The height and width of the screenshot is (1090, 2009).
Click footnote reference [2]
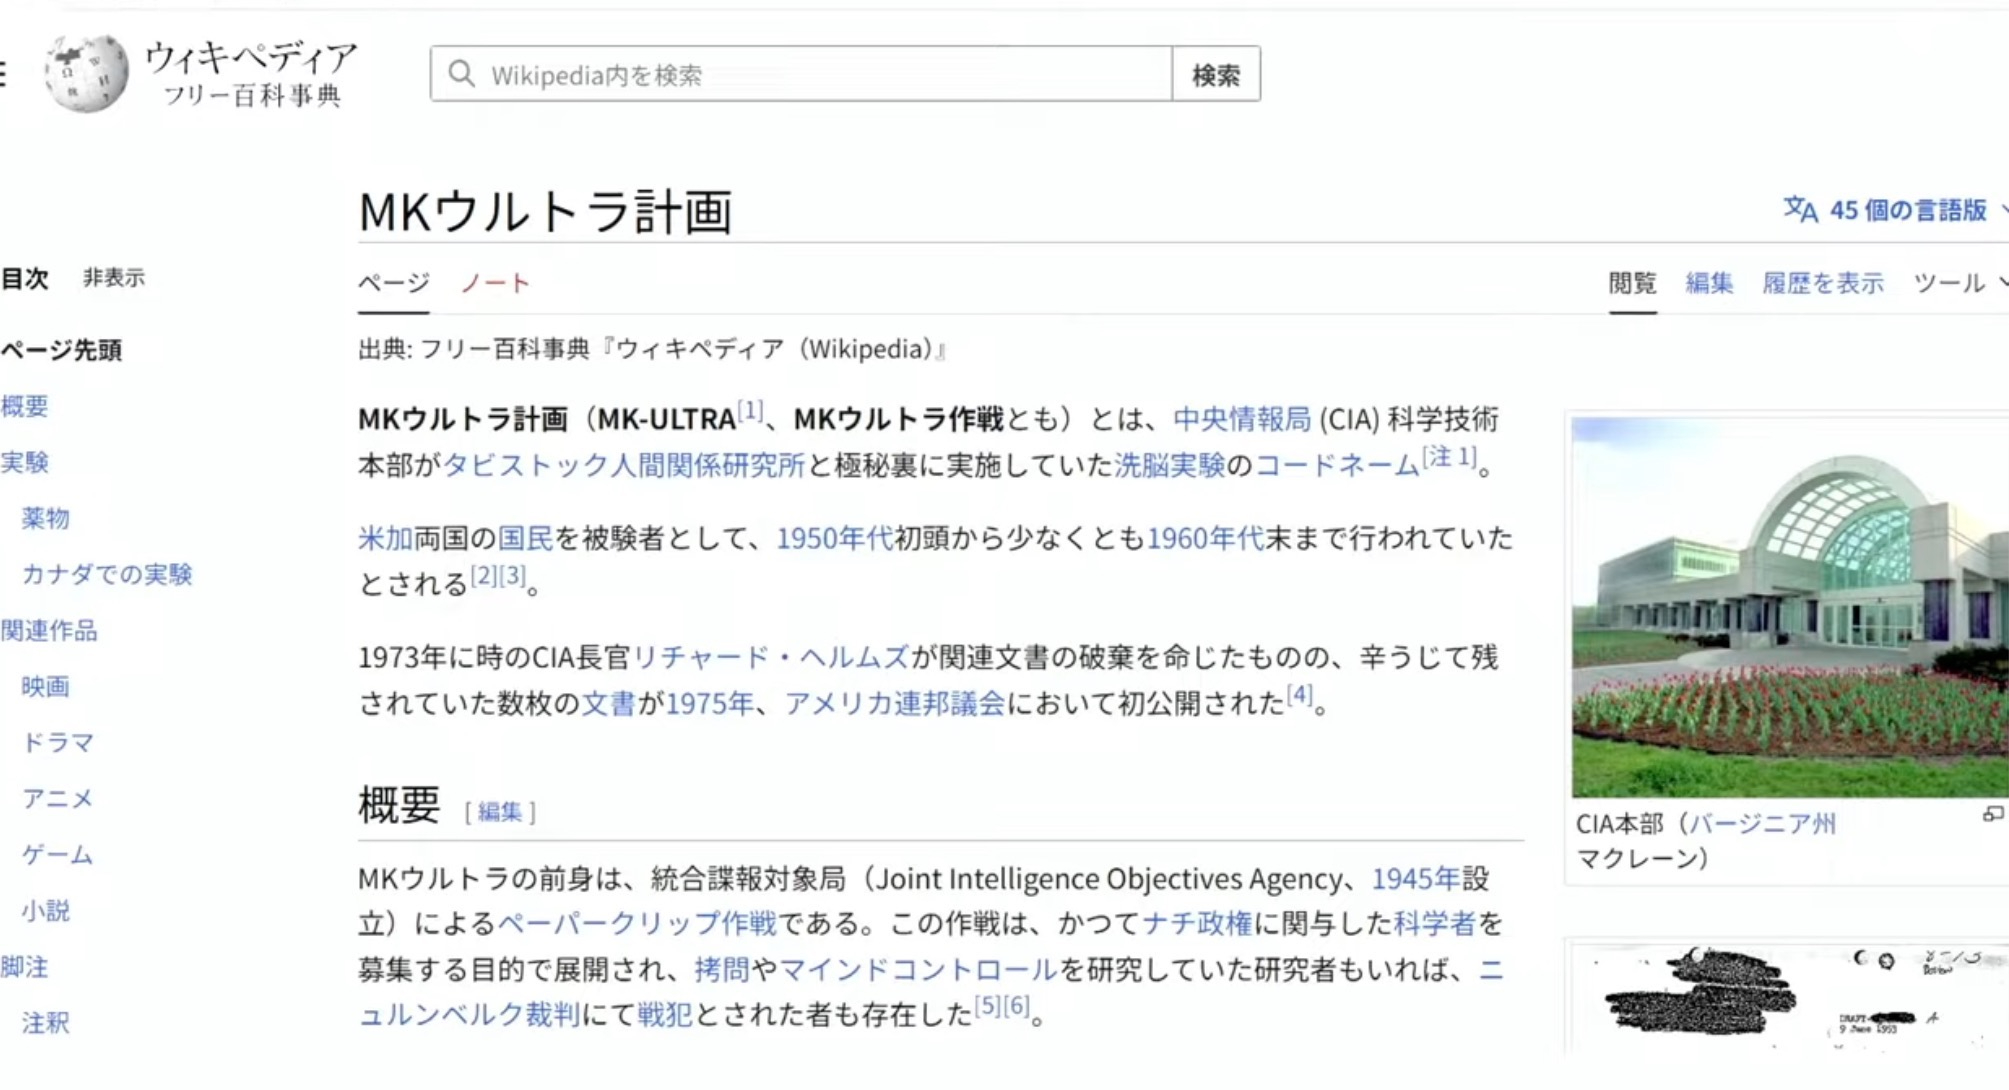click(x=483, y=575)
